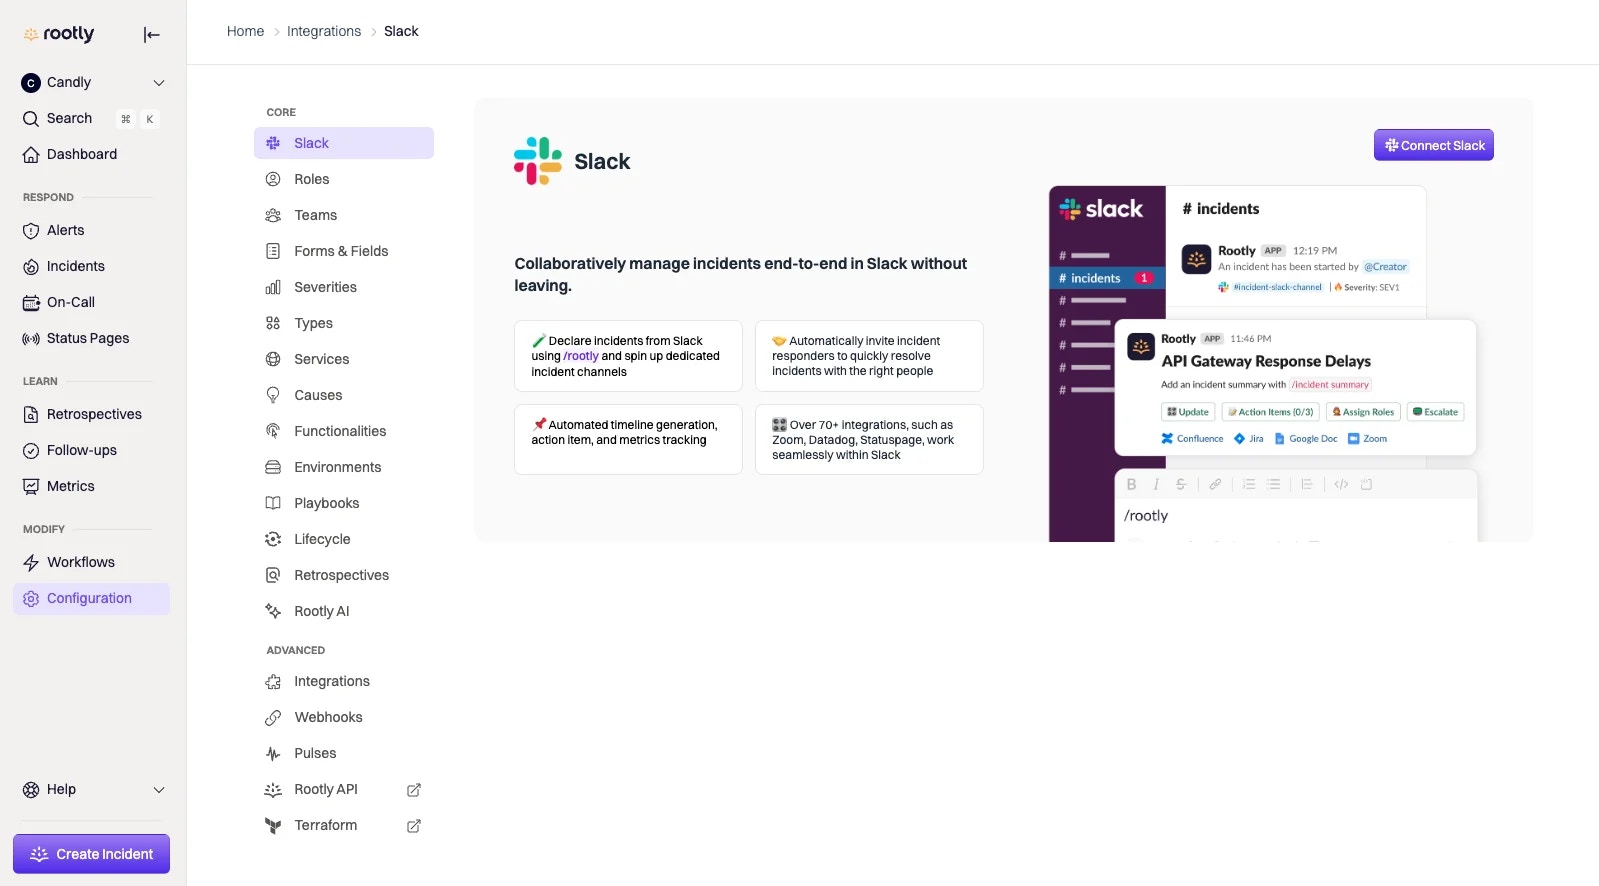Click the Causes lightbulb icon
The width and height of the screenshot is (1599, 886).
[273, 395]
